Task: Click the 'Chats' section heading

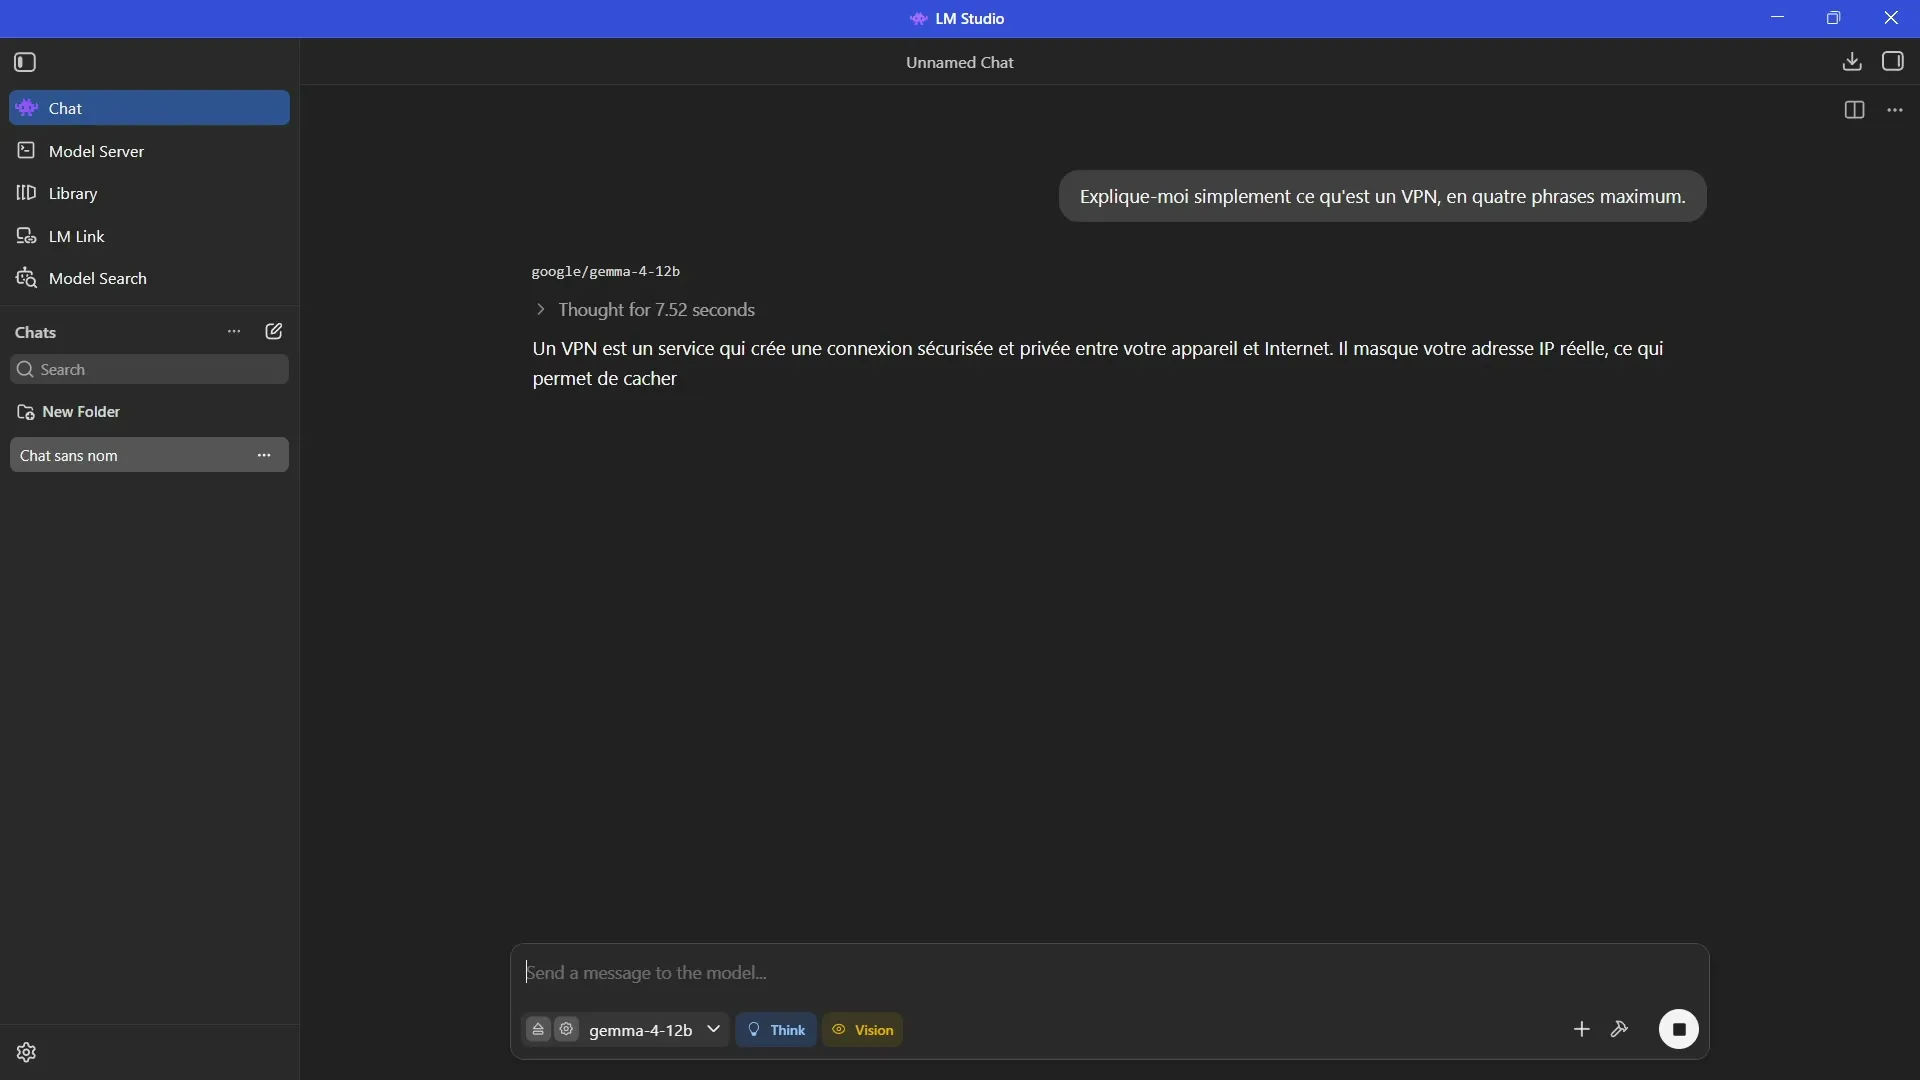Action: coord(36,332)
